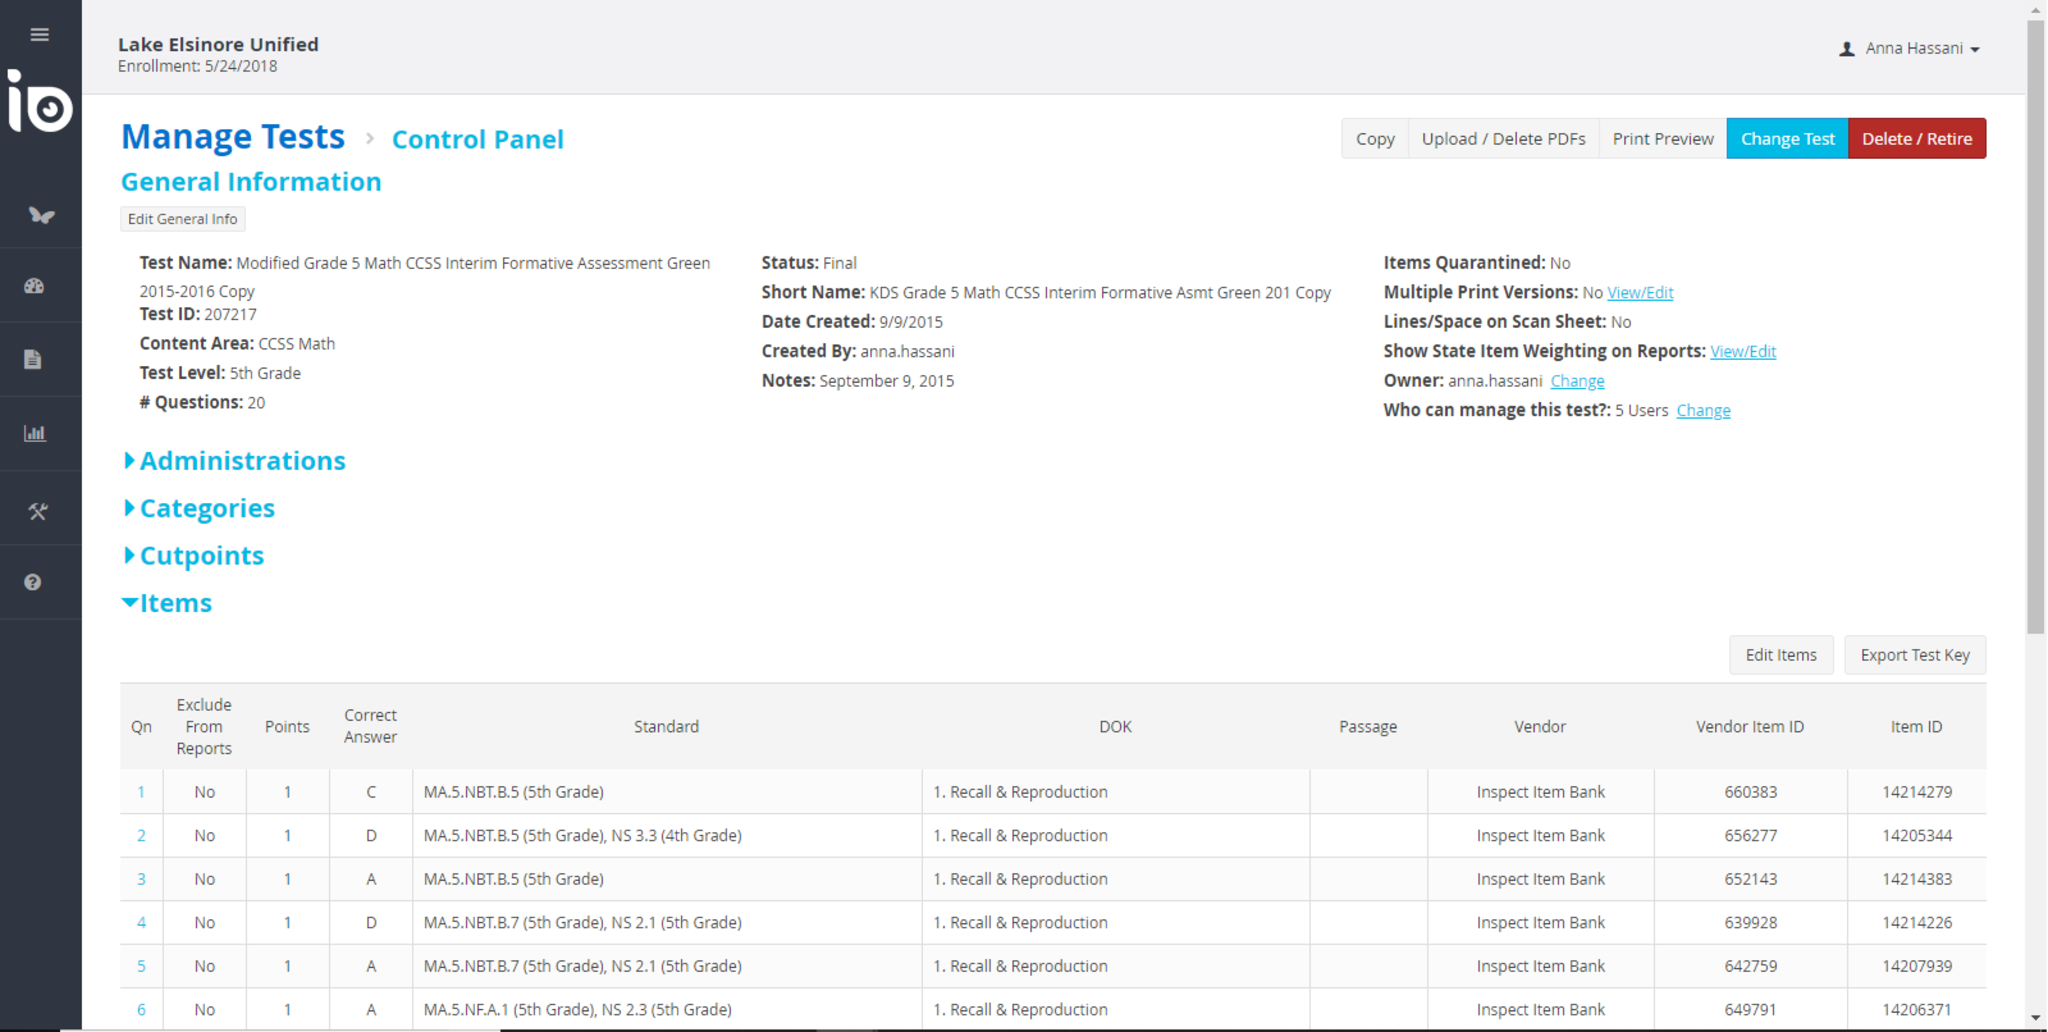
Task: Open the dashboard gauge icon
Action: coord(35,286)
